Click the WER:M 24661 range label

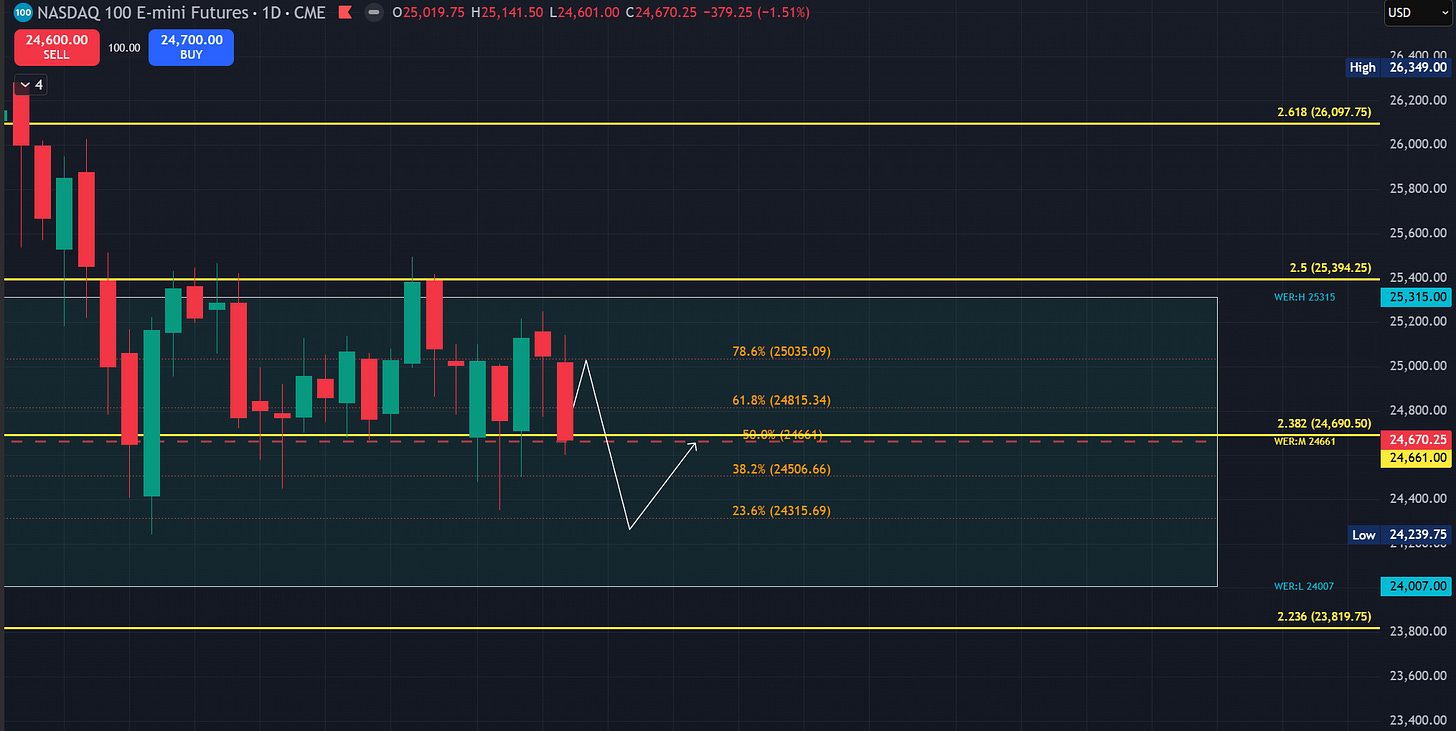pyautogui.click(x=1305, y=441)
